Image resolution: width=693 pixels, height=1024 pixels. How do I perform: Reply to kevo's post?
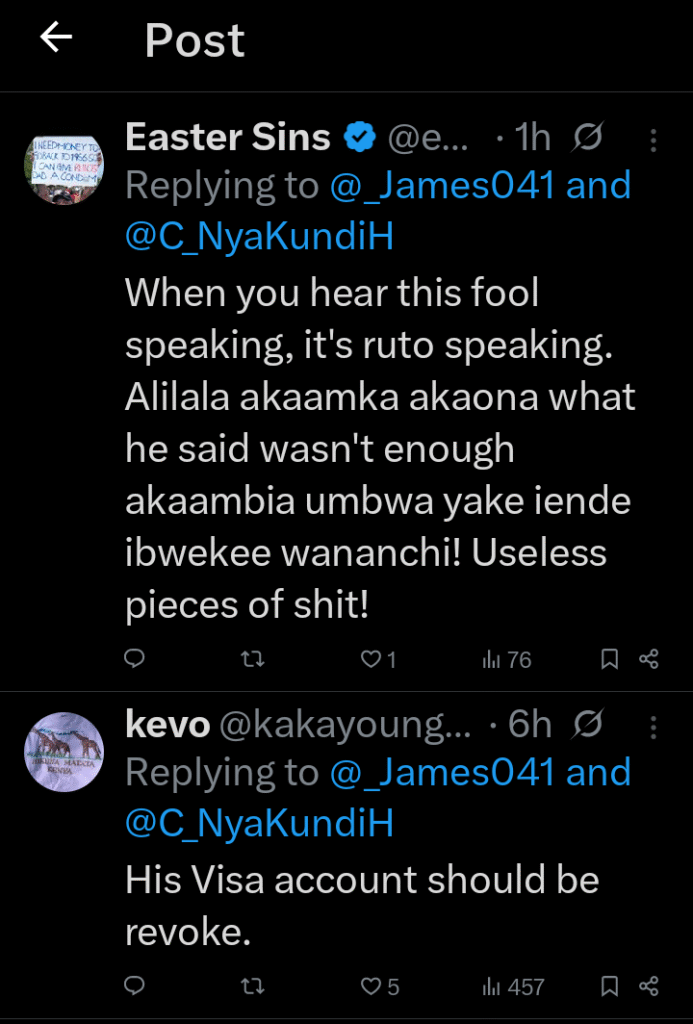[135, 986]
